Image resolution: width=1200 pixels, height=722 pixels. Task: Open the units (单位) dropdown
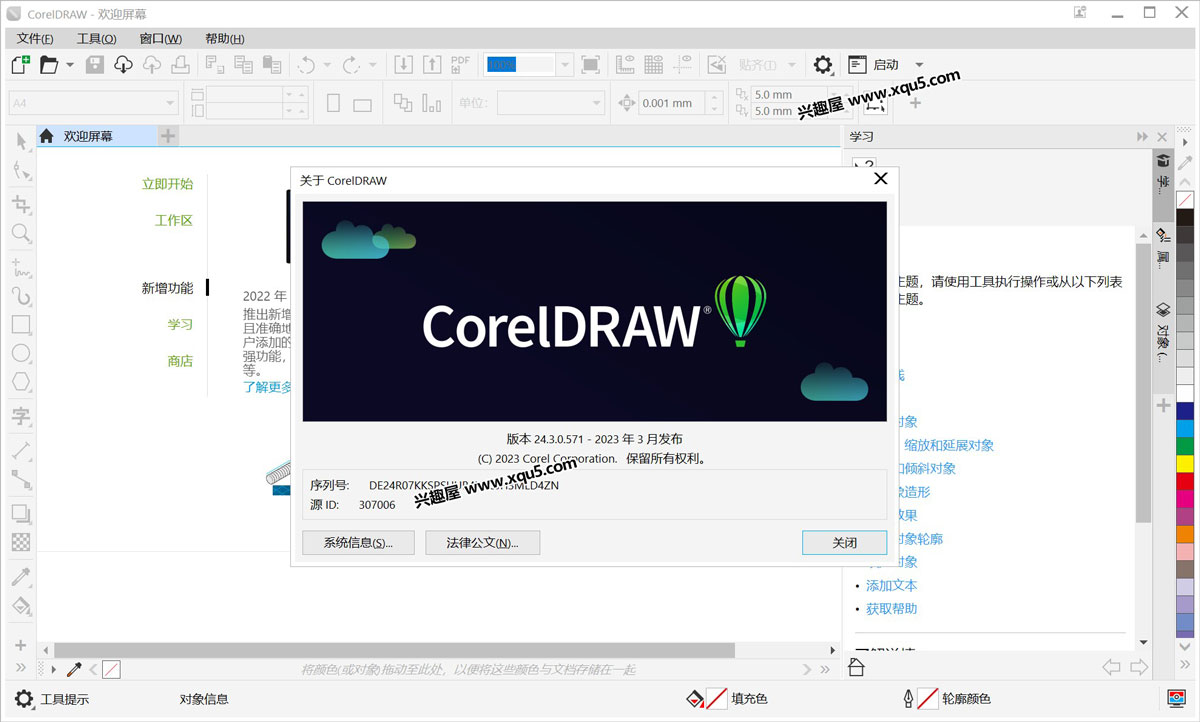597,103
